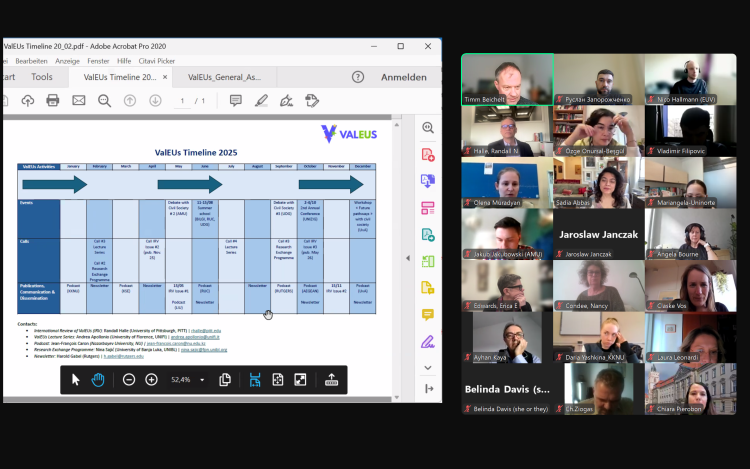Open the help question mark button
This screenshot has width=750, height=469.
click(358, 77)
